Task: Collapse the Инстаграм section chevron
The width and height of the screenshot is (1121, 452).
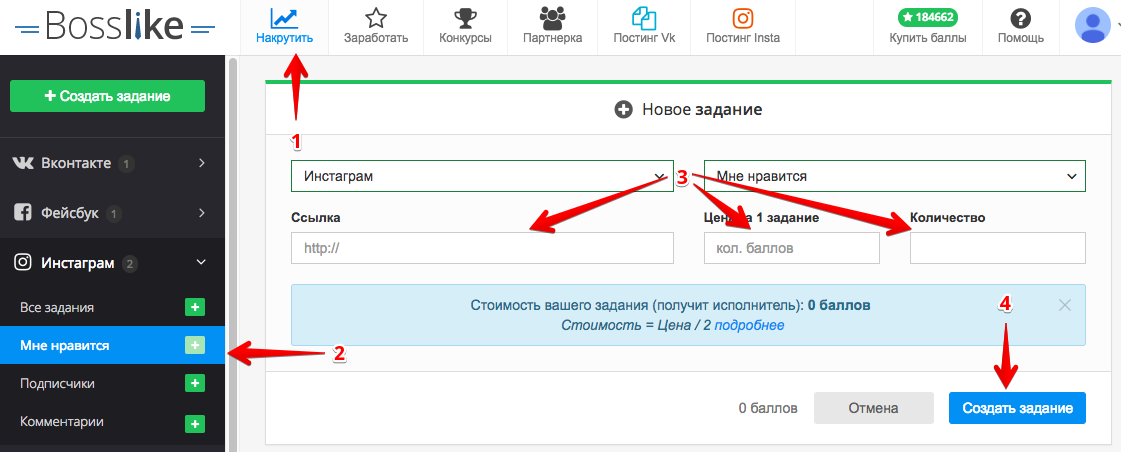Action: pyautogui.click(x=201, y=262)
